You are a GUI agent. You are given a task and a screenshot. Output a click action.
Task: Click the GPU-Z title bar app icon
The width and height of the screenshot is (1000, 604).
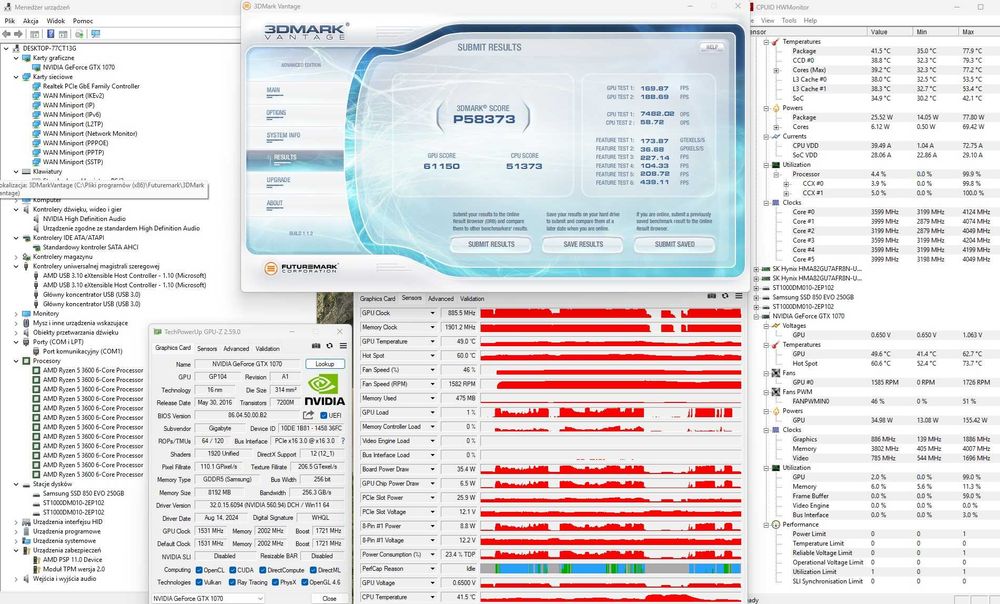coord(158,332)
